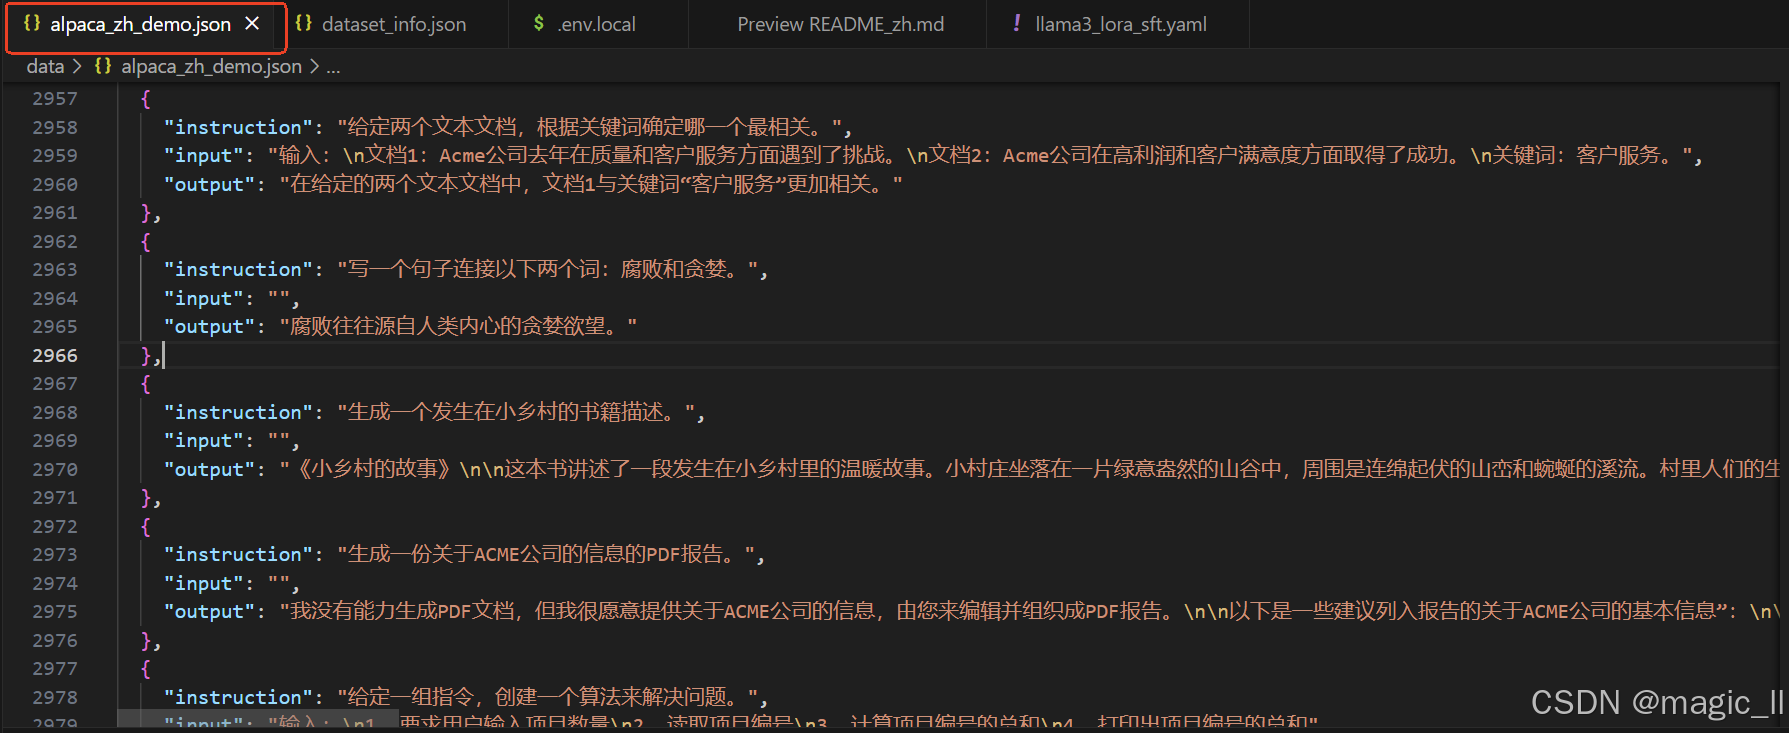Viewport: 1789px width, 733px height.
Task: Click the horizontal scrollbar at the editor bottom
Action: (257, 718)
